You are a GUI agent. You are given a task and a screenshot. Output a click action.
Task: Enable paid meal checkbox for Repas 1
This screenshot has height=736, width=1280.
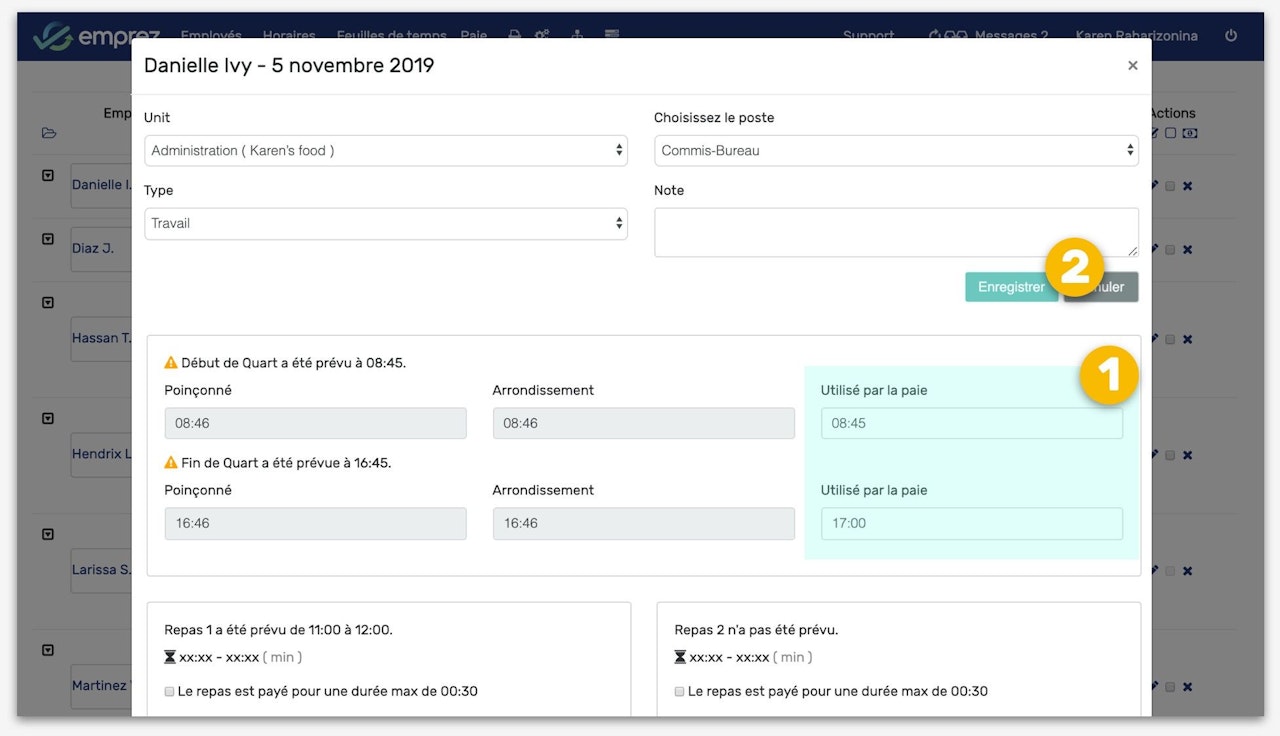click(x=170, y=691)
